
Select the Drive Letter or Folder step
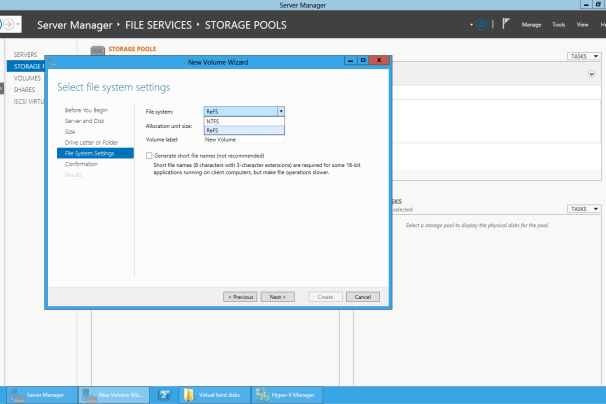(x=92, y=143)
